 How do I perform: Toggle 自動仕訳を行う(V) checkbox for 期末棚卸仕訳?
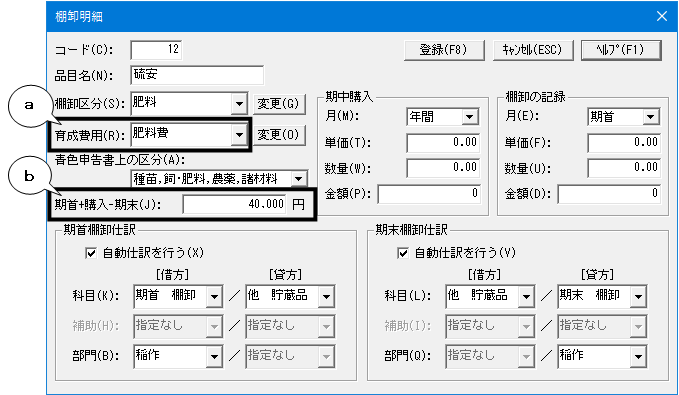coord(403,253)
